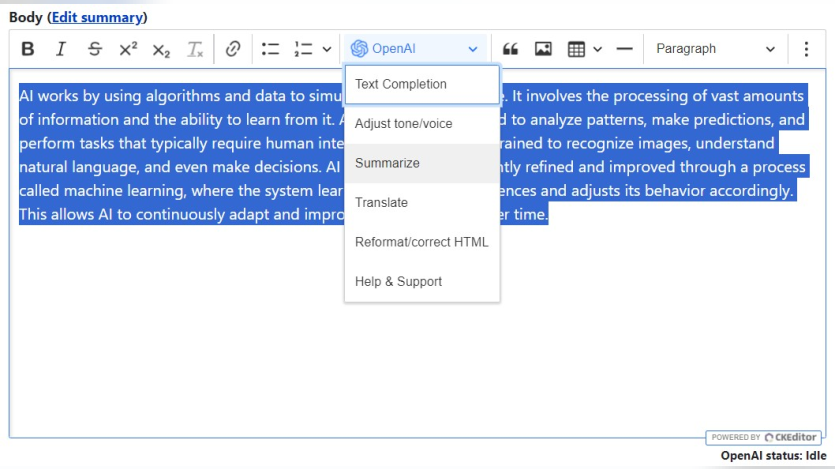This screenshot has width=835, height=469.
Task: Open the Edit summary link
Action: tap(97, 17)
